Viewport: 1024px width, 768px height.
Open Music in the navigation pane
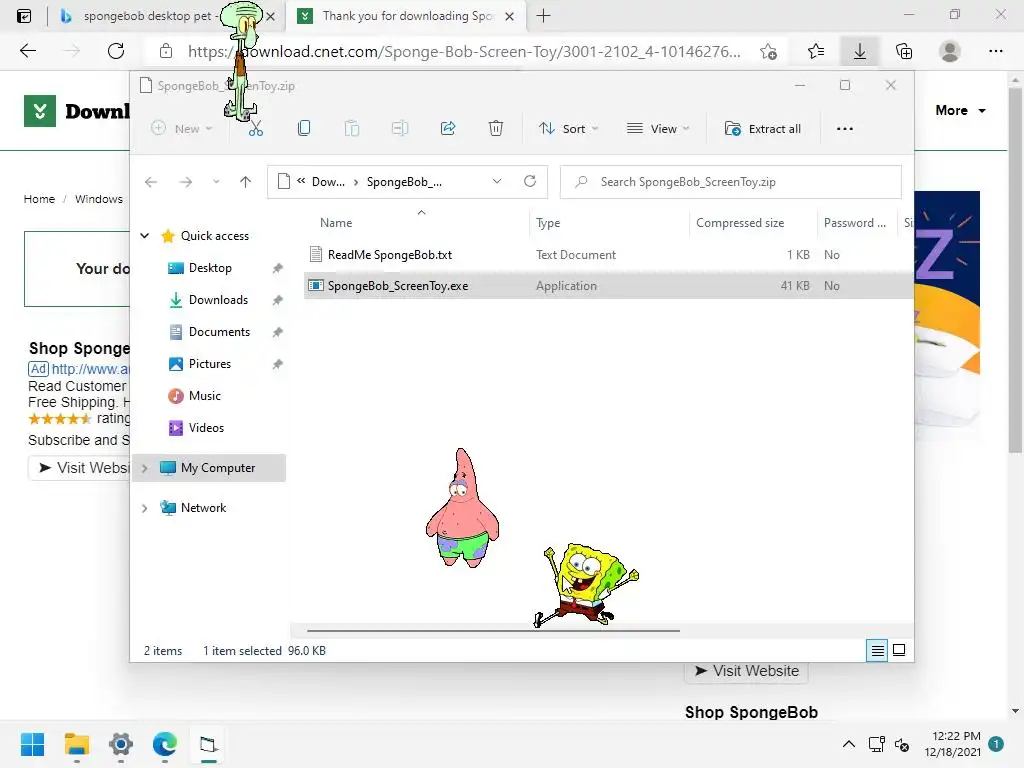click(204, 396)
